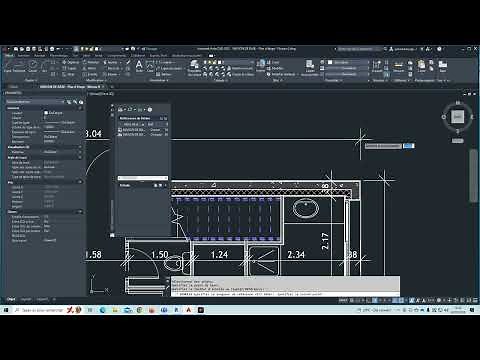Click the attach file icon in references palette

point(121,109)
